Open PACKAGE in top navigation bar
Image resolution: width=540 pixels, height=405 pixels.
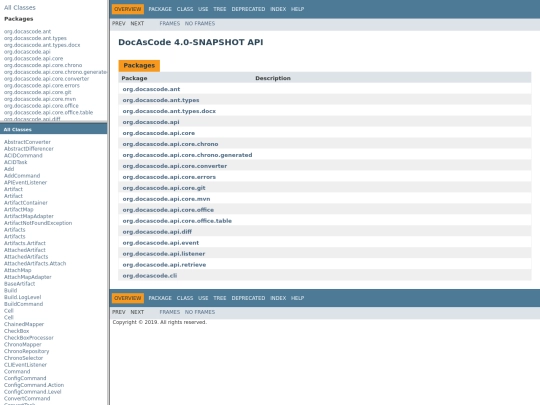tap(160, 9)
